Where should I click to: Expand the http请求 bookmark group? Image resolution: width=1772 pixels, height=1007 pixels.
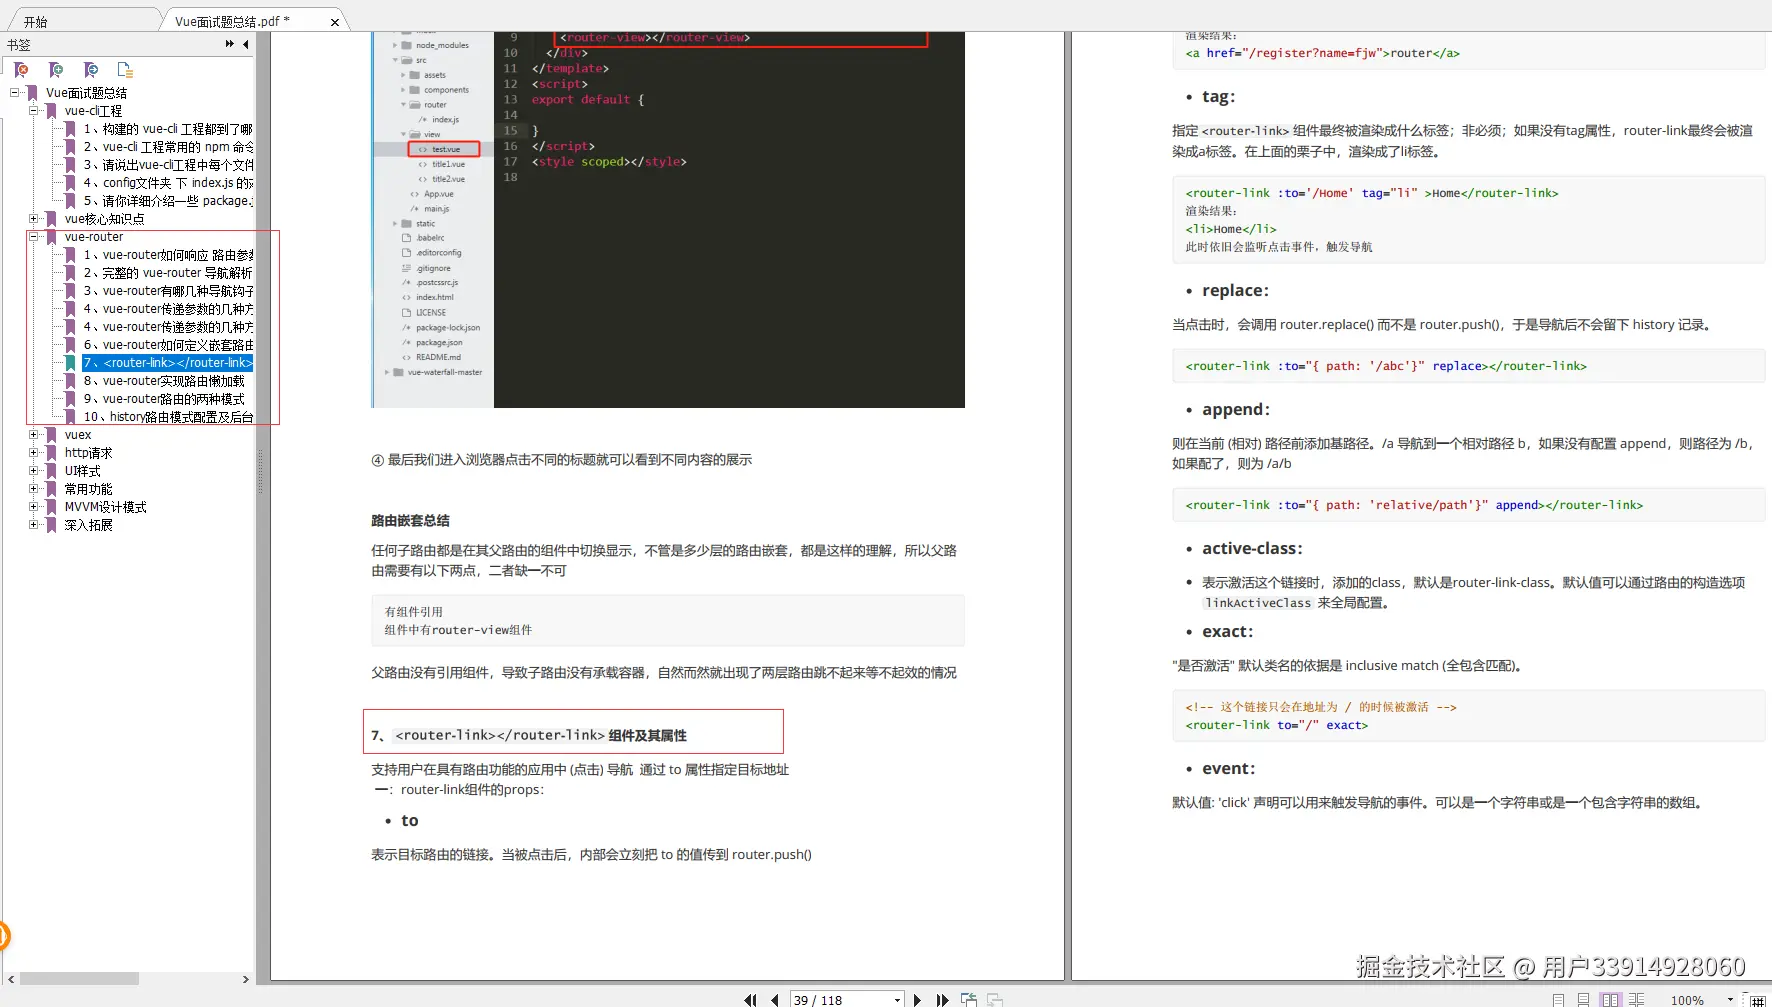pyautogui.click(x=33, y=453)
